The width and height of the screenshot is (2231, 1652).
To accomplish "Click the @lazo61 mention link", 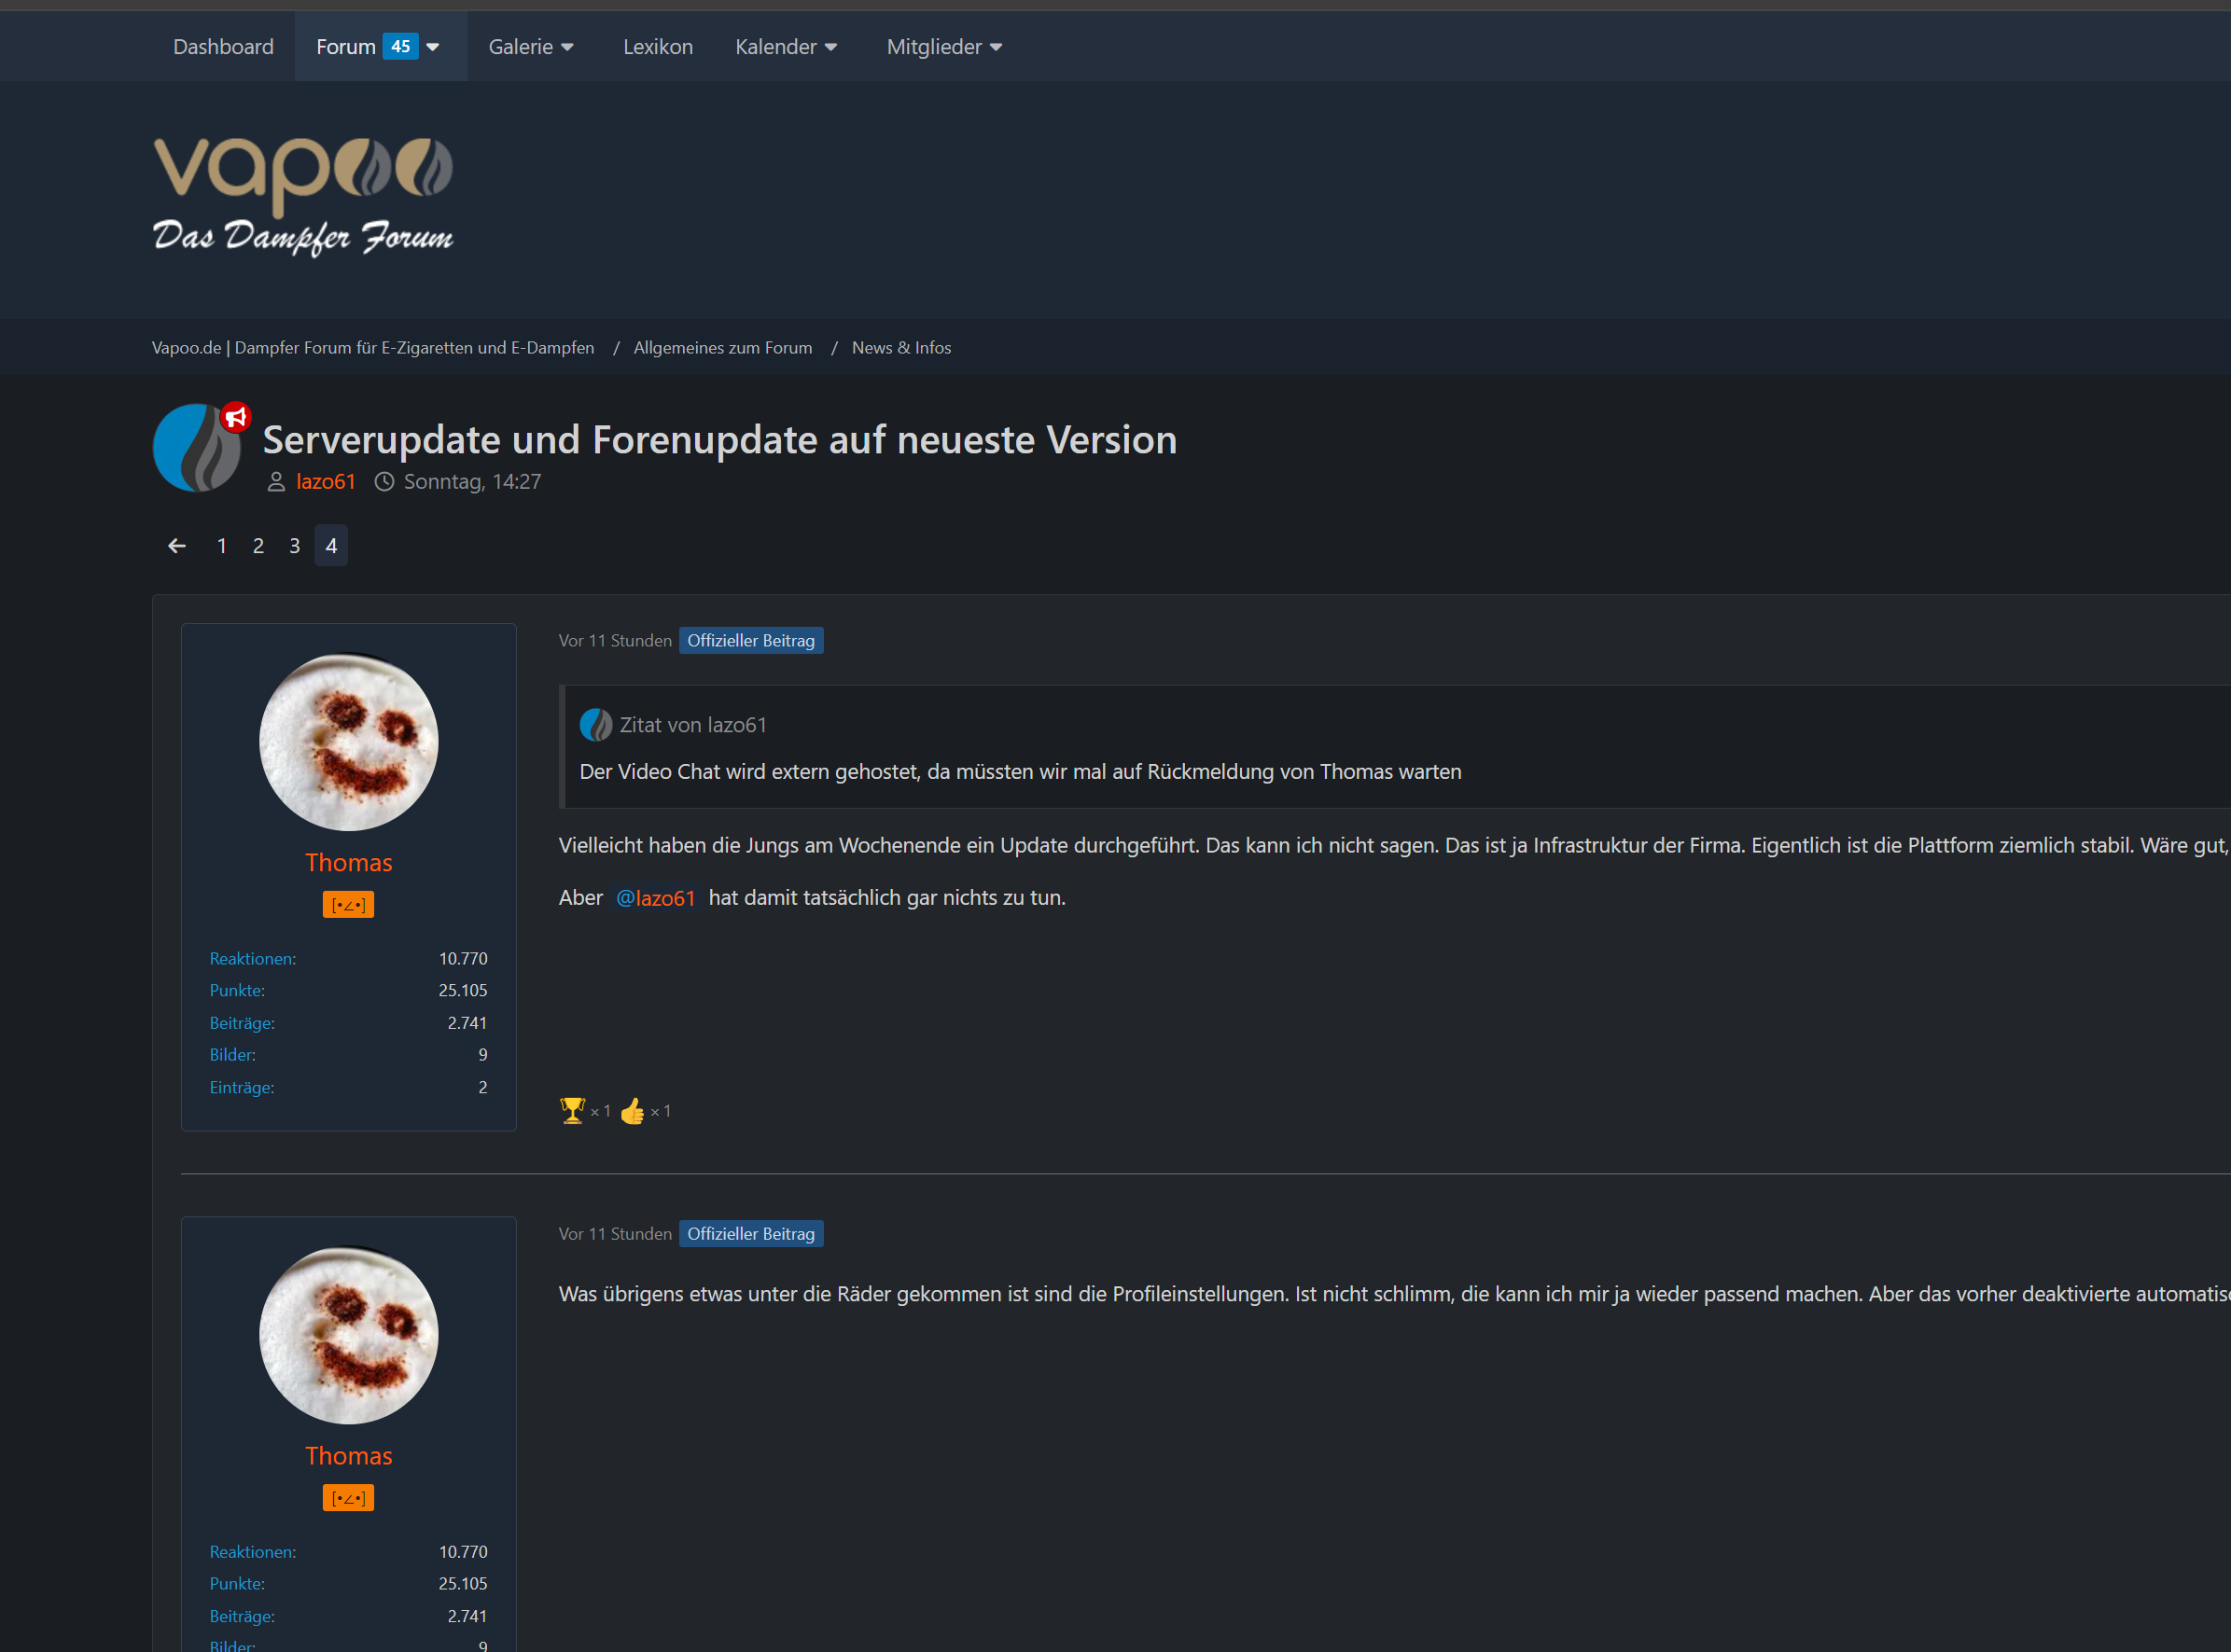I will [x=656, y=898].
